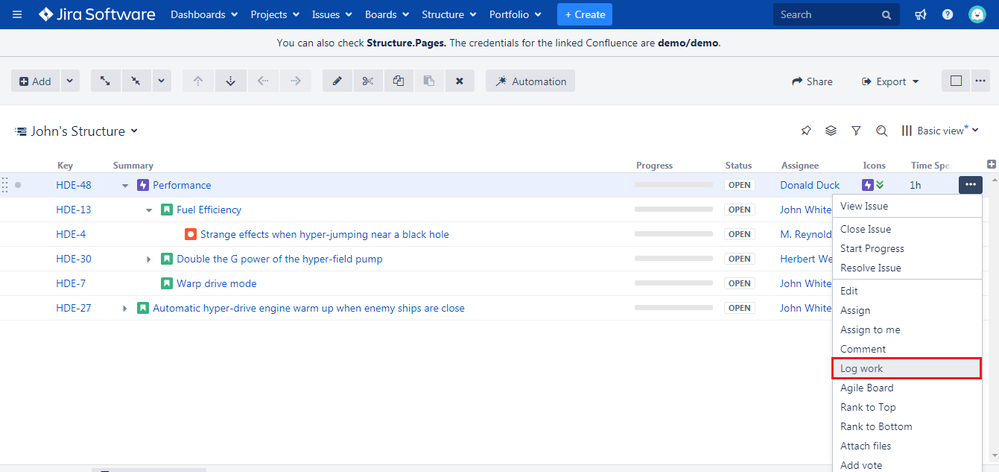
Task: Select Rank to Top menu entry
Action: (x=907, y=407)
